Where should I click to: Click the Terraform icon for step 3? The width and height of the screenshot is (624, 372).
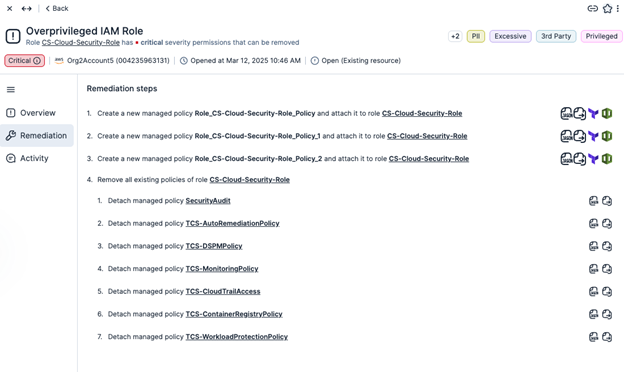click(x=593, y=159)
